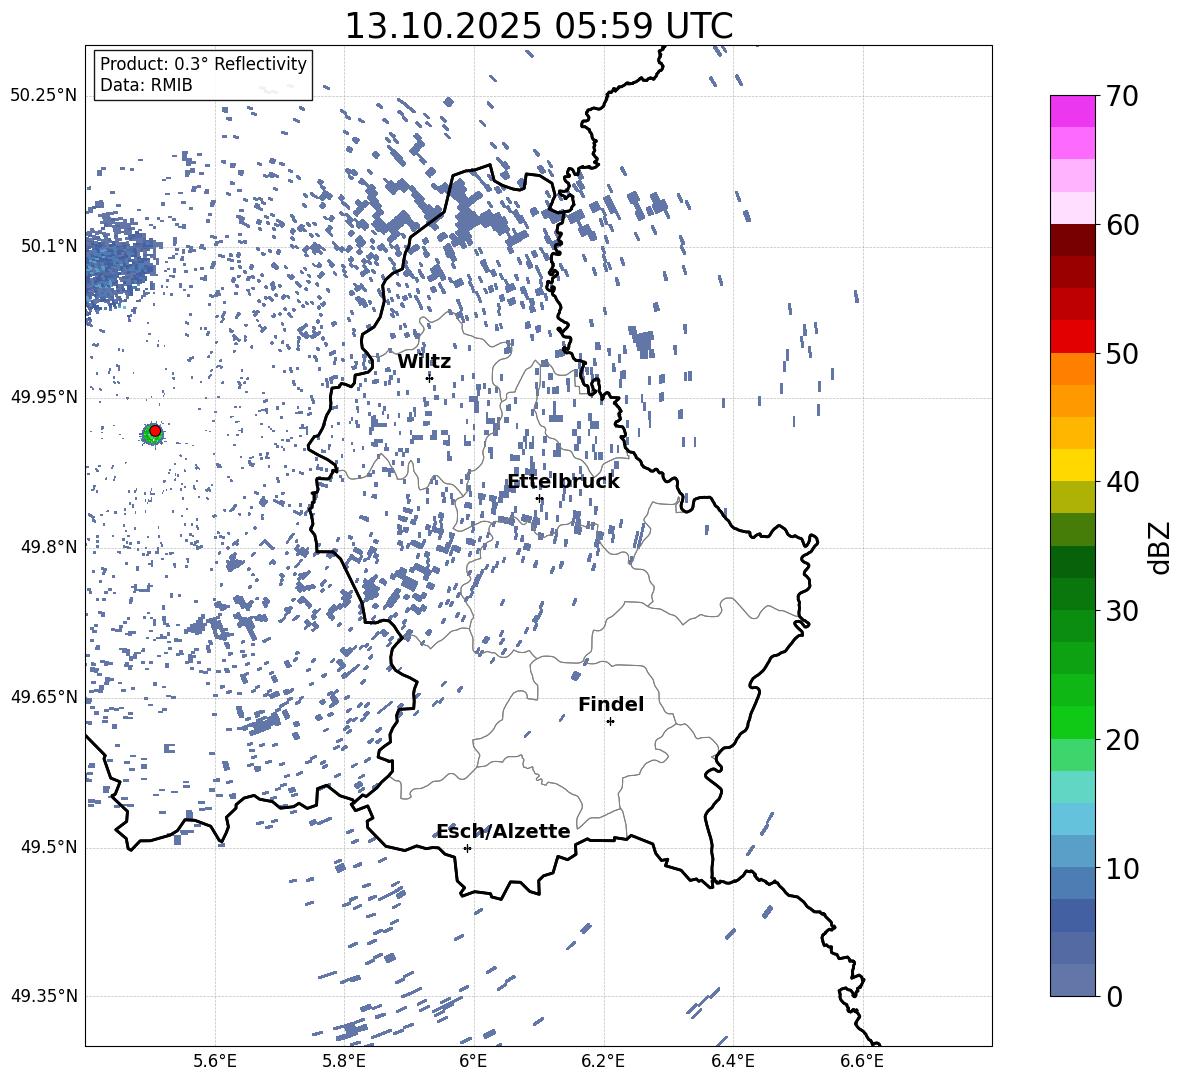The width and height of the screenshot is (1184, 1081).
Task: Click the 50.1°N latitude label
Action: pos(49,246)
